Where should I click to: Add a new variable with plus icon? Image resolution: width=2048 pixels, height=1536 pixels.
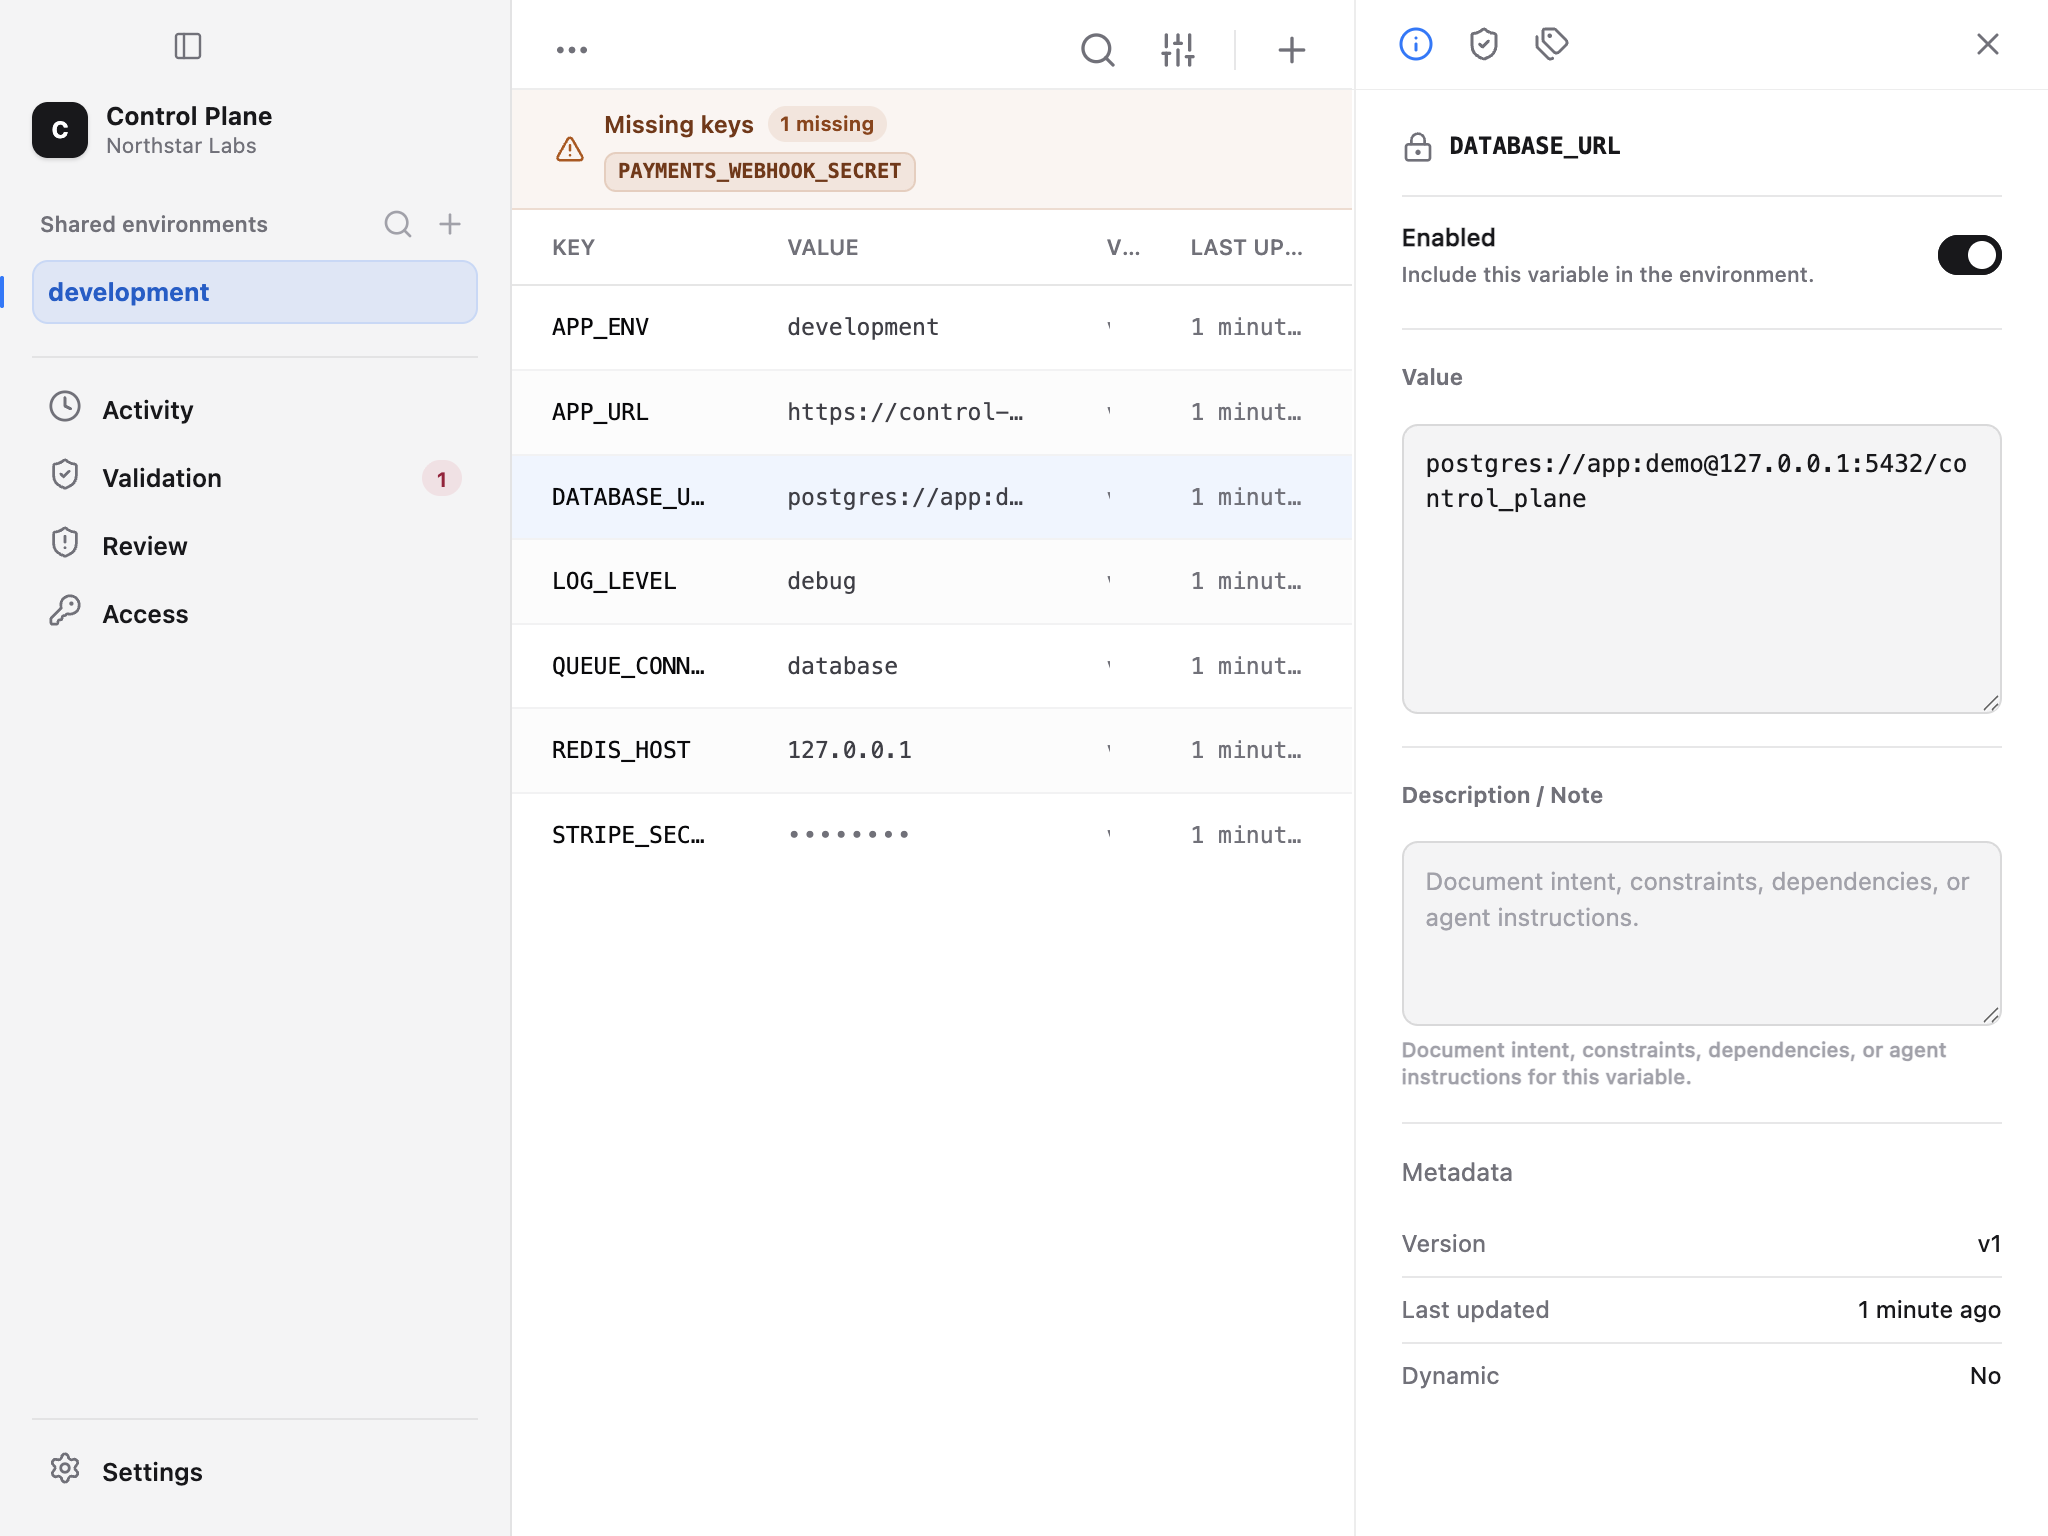pyautogui.click(x=1292, y=49)
